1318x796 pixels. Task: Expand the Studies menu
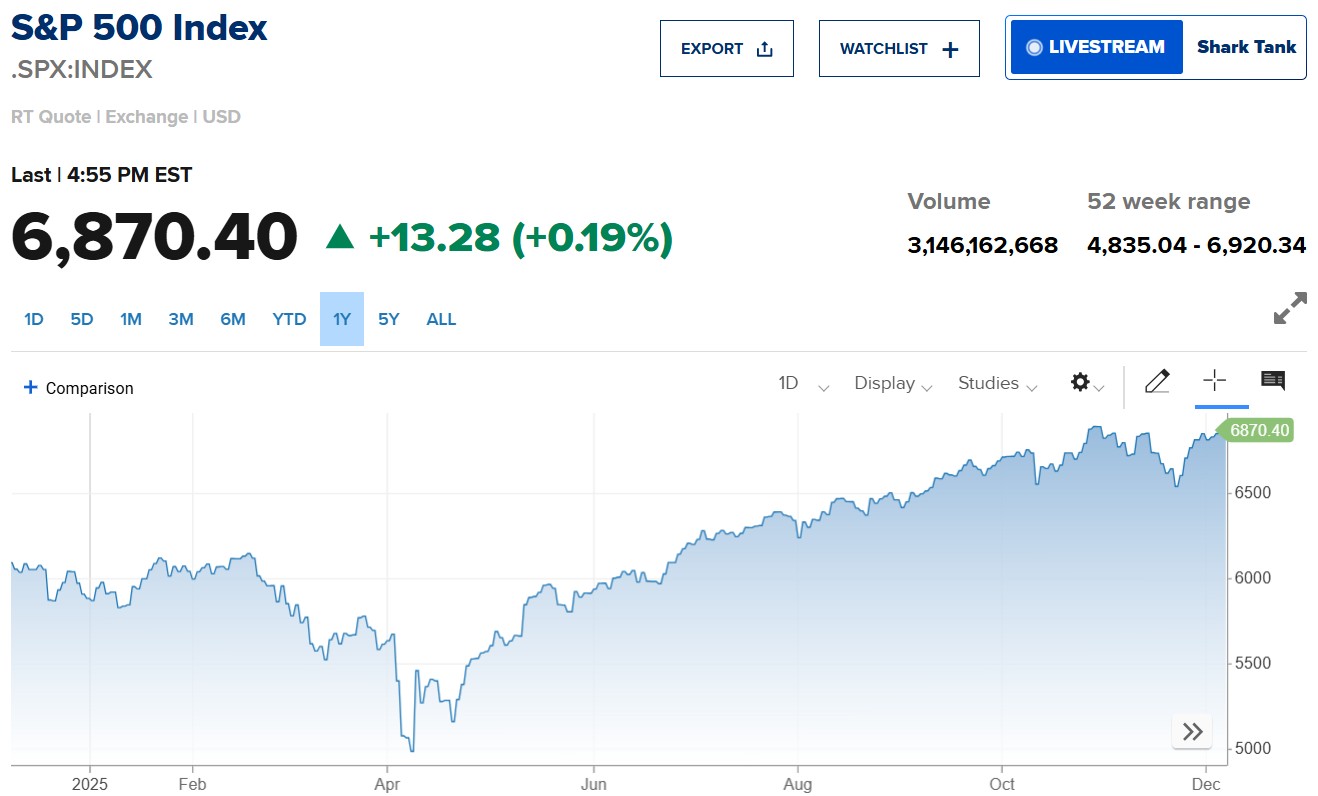pyautogui.click(x=995, y=383)
